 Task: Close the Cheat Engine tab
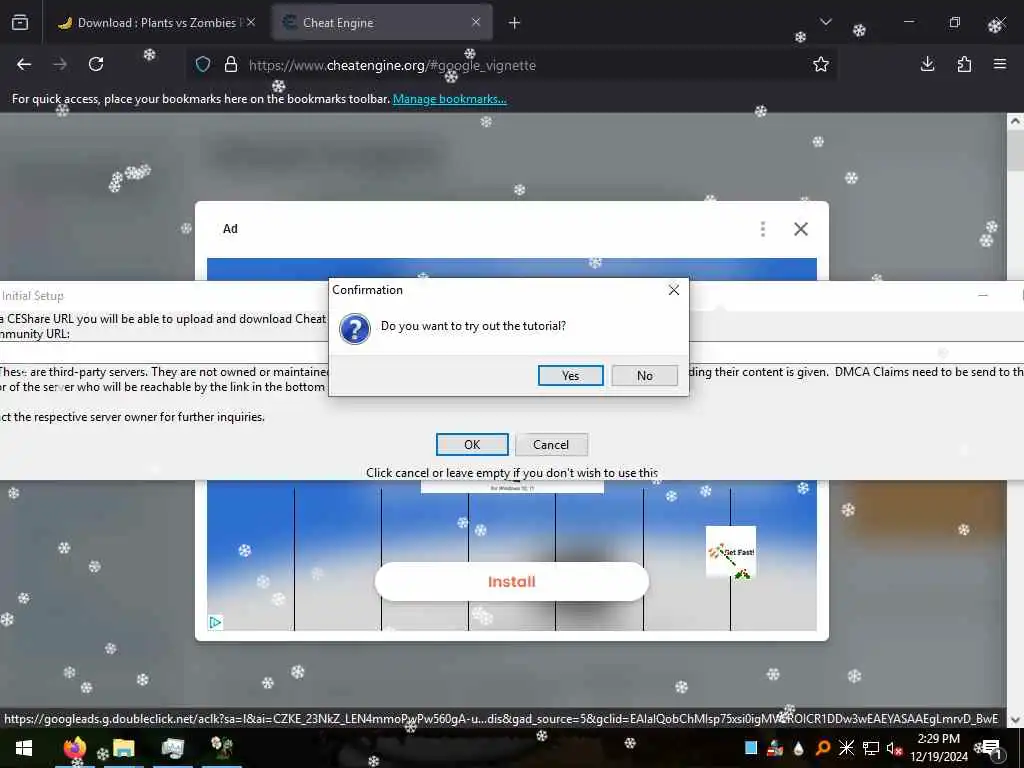[x=476, y=23]
